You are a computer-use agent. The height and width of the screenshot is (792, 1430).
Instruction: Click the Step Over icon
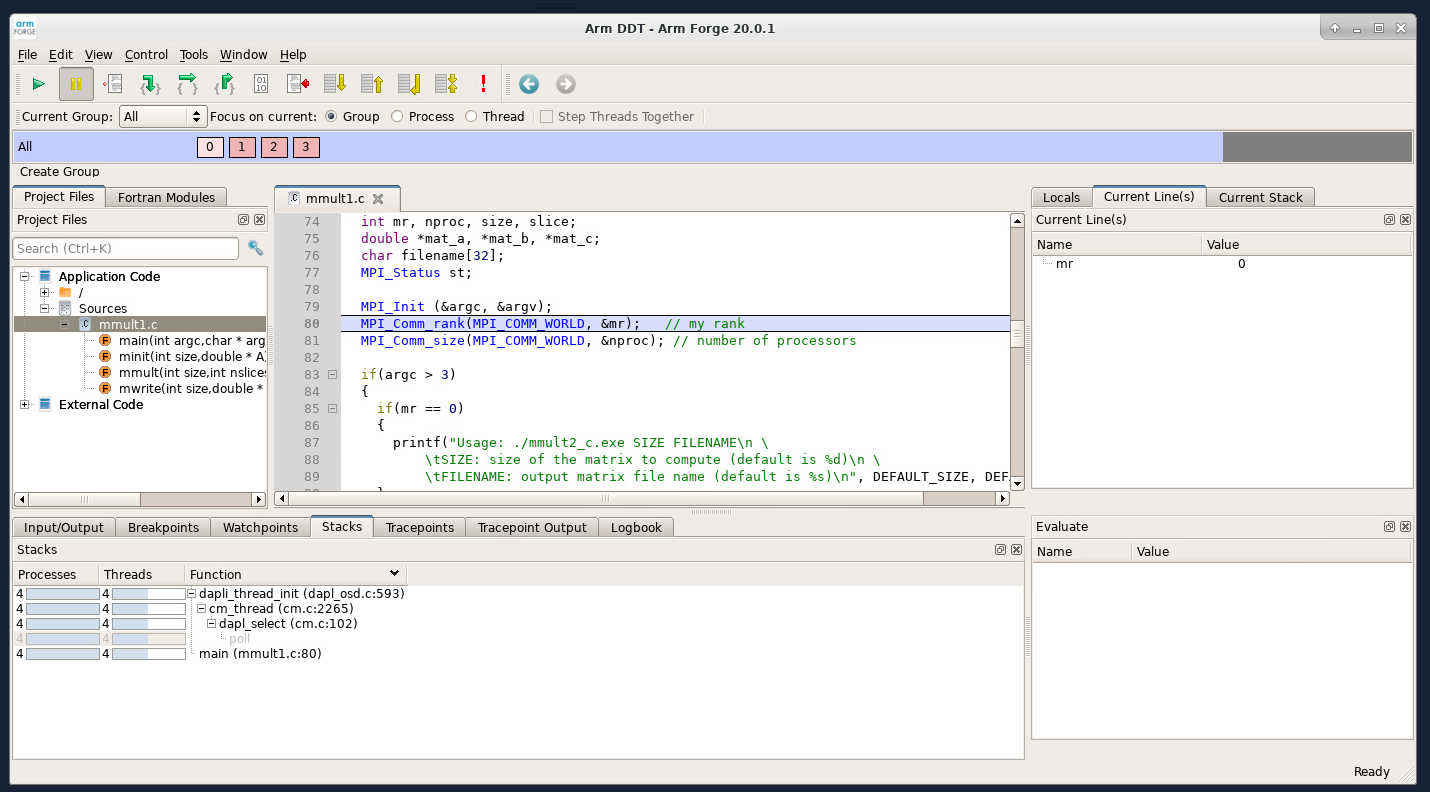tap(187, 84)
